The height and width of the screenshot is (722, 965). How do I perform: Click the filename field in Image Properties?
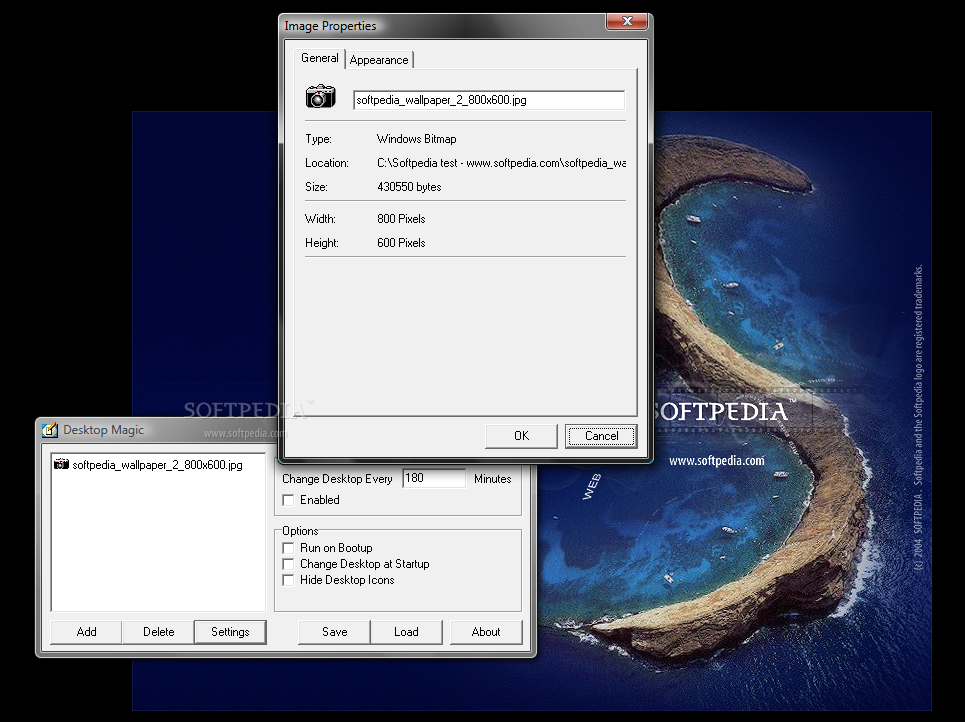pos(489,100)
